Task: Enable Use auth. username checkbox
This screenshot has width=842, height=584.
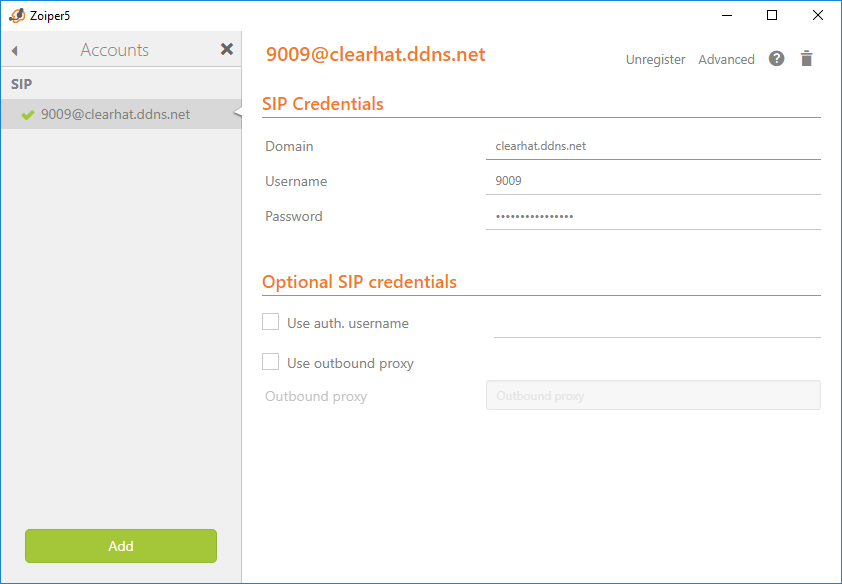Action: tap(270, 322)
